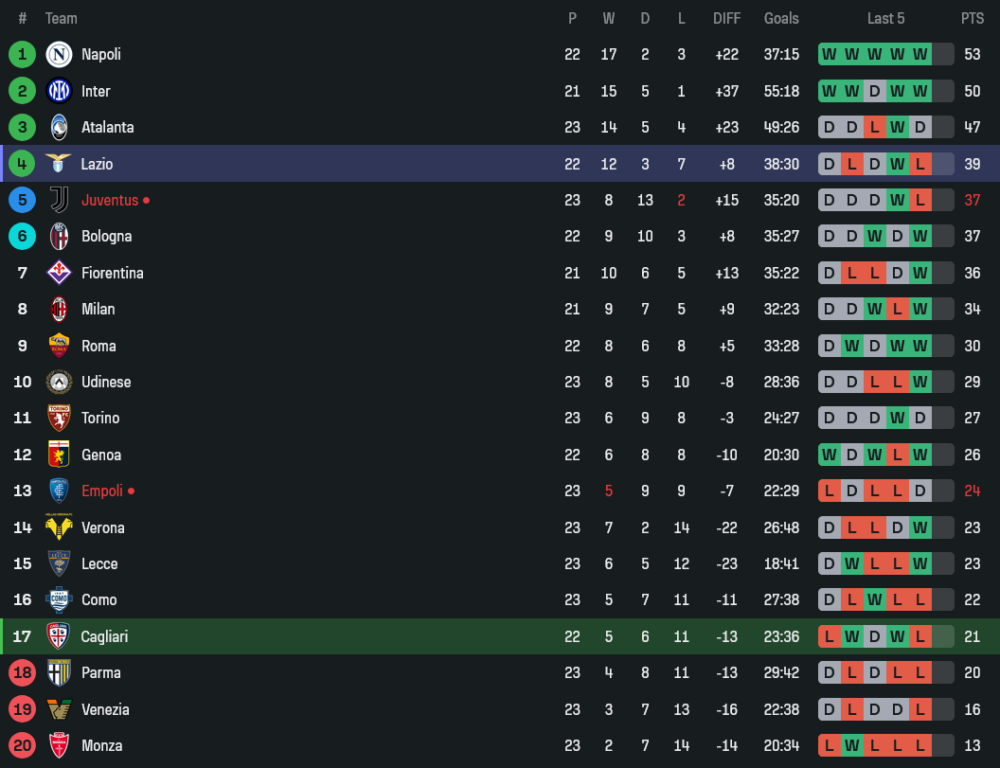Click the Napoli club crest icon
Viewport: 1000px width, 768px height.
point(59,54)
